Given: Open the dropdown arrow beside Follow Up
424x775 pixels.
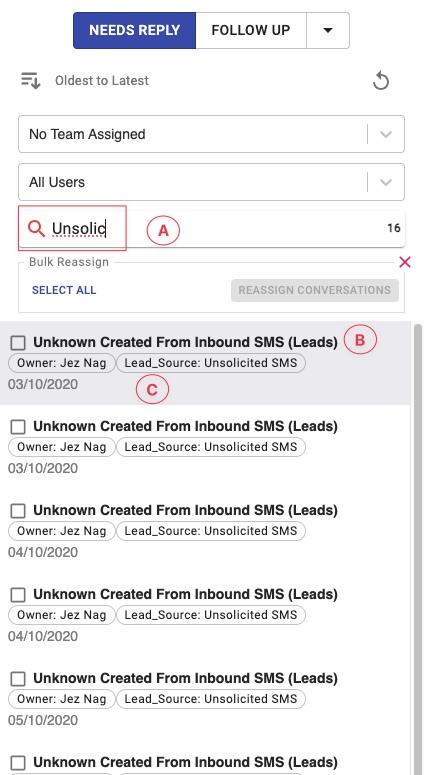Looking at the screenshot, I should tap(328, 31).
